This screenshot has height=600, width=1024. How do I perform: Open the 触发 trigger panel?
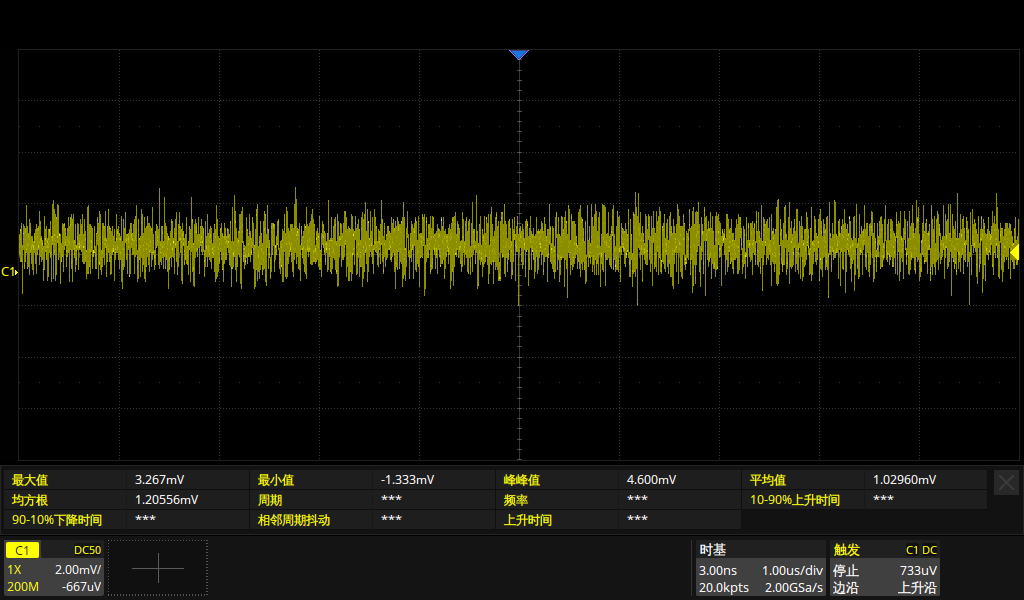[845, 549]
